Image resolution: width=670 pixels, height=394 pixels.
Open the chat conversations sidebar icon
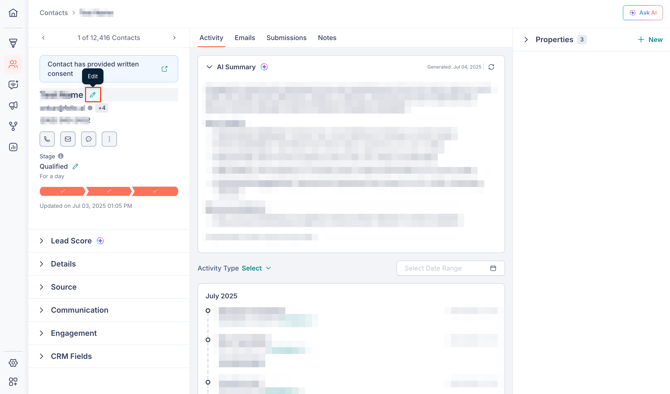point(13,85)
